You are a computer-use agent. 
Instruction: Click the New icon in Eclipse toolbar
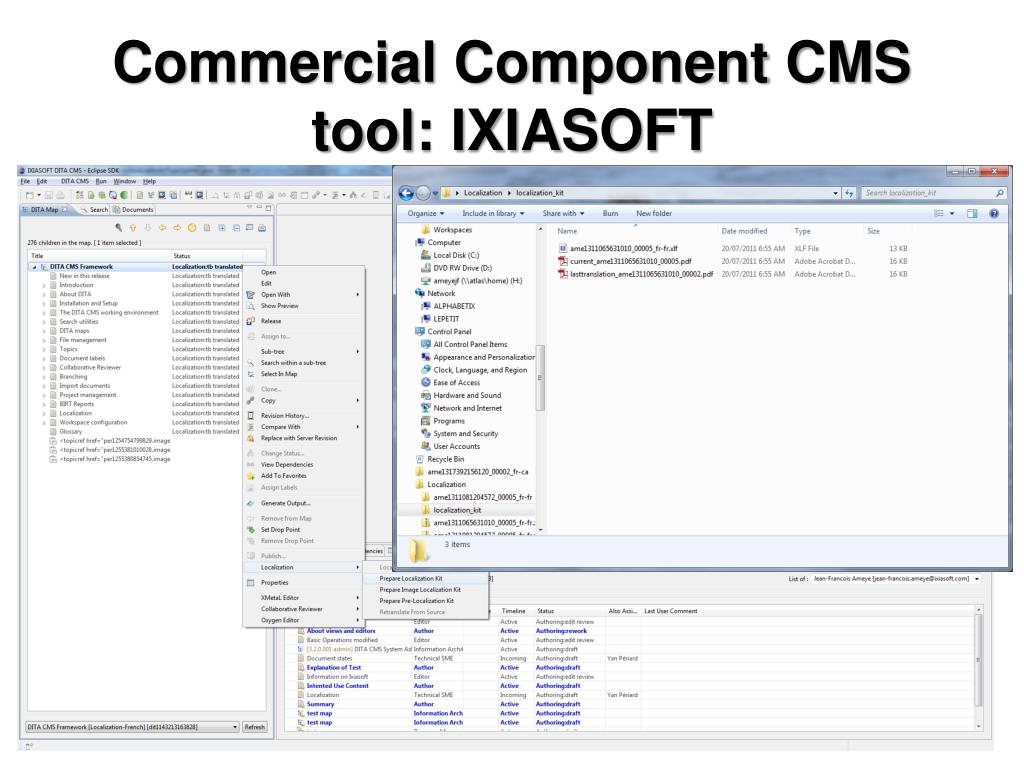coord(29,195)
